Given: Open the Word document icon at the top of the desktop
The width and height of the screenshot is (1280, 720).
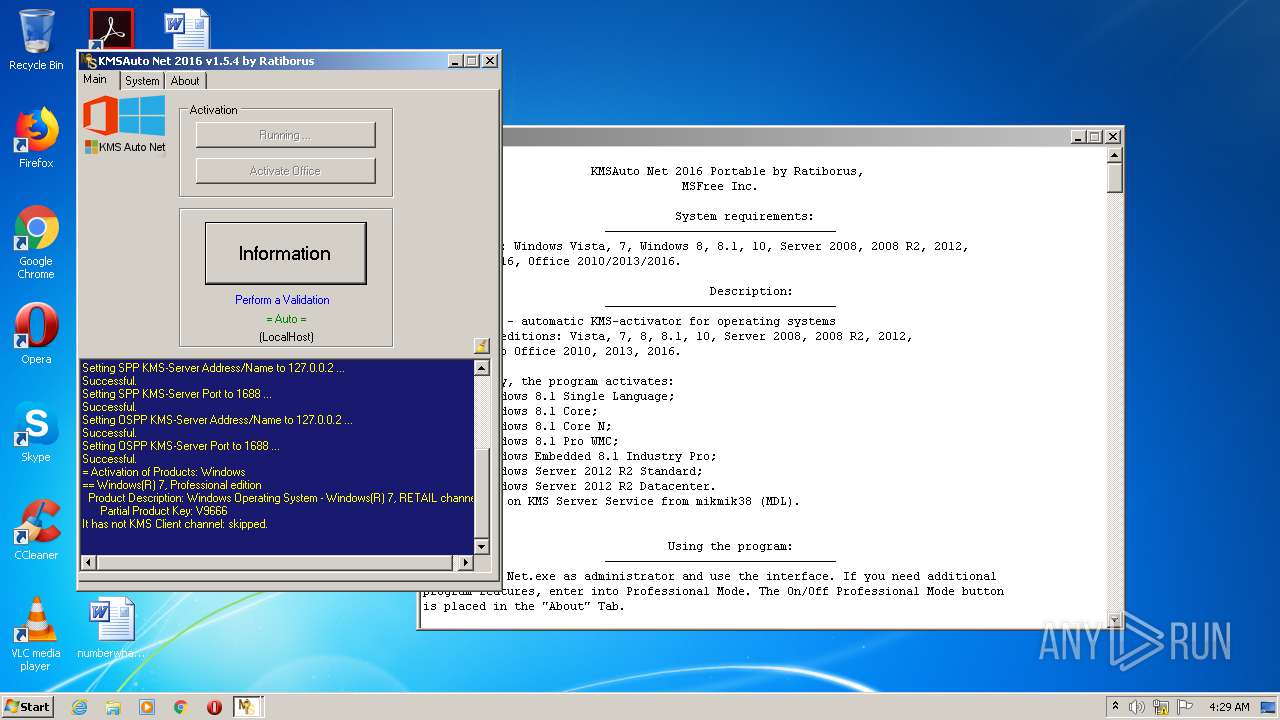Looking at the screenshot, I should (x=187, y=28).
